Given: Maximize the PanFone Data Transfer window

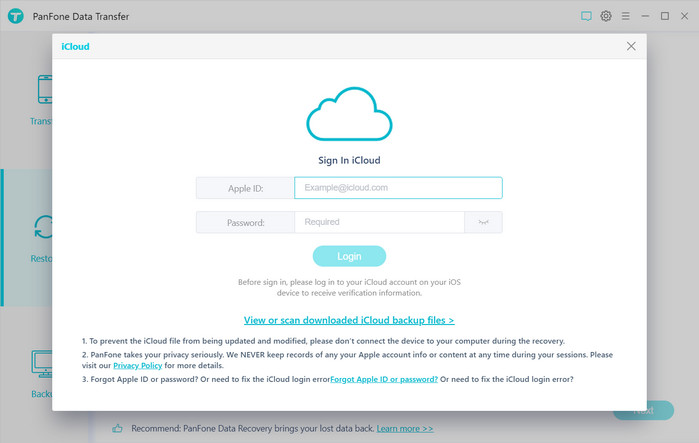Looking at the screenshot, I should pyautogui.click(x=665, y=16).
